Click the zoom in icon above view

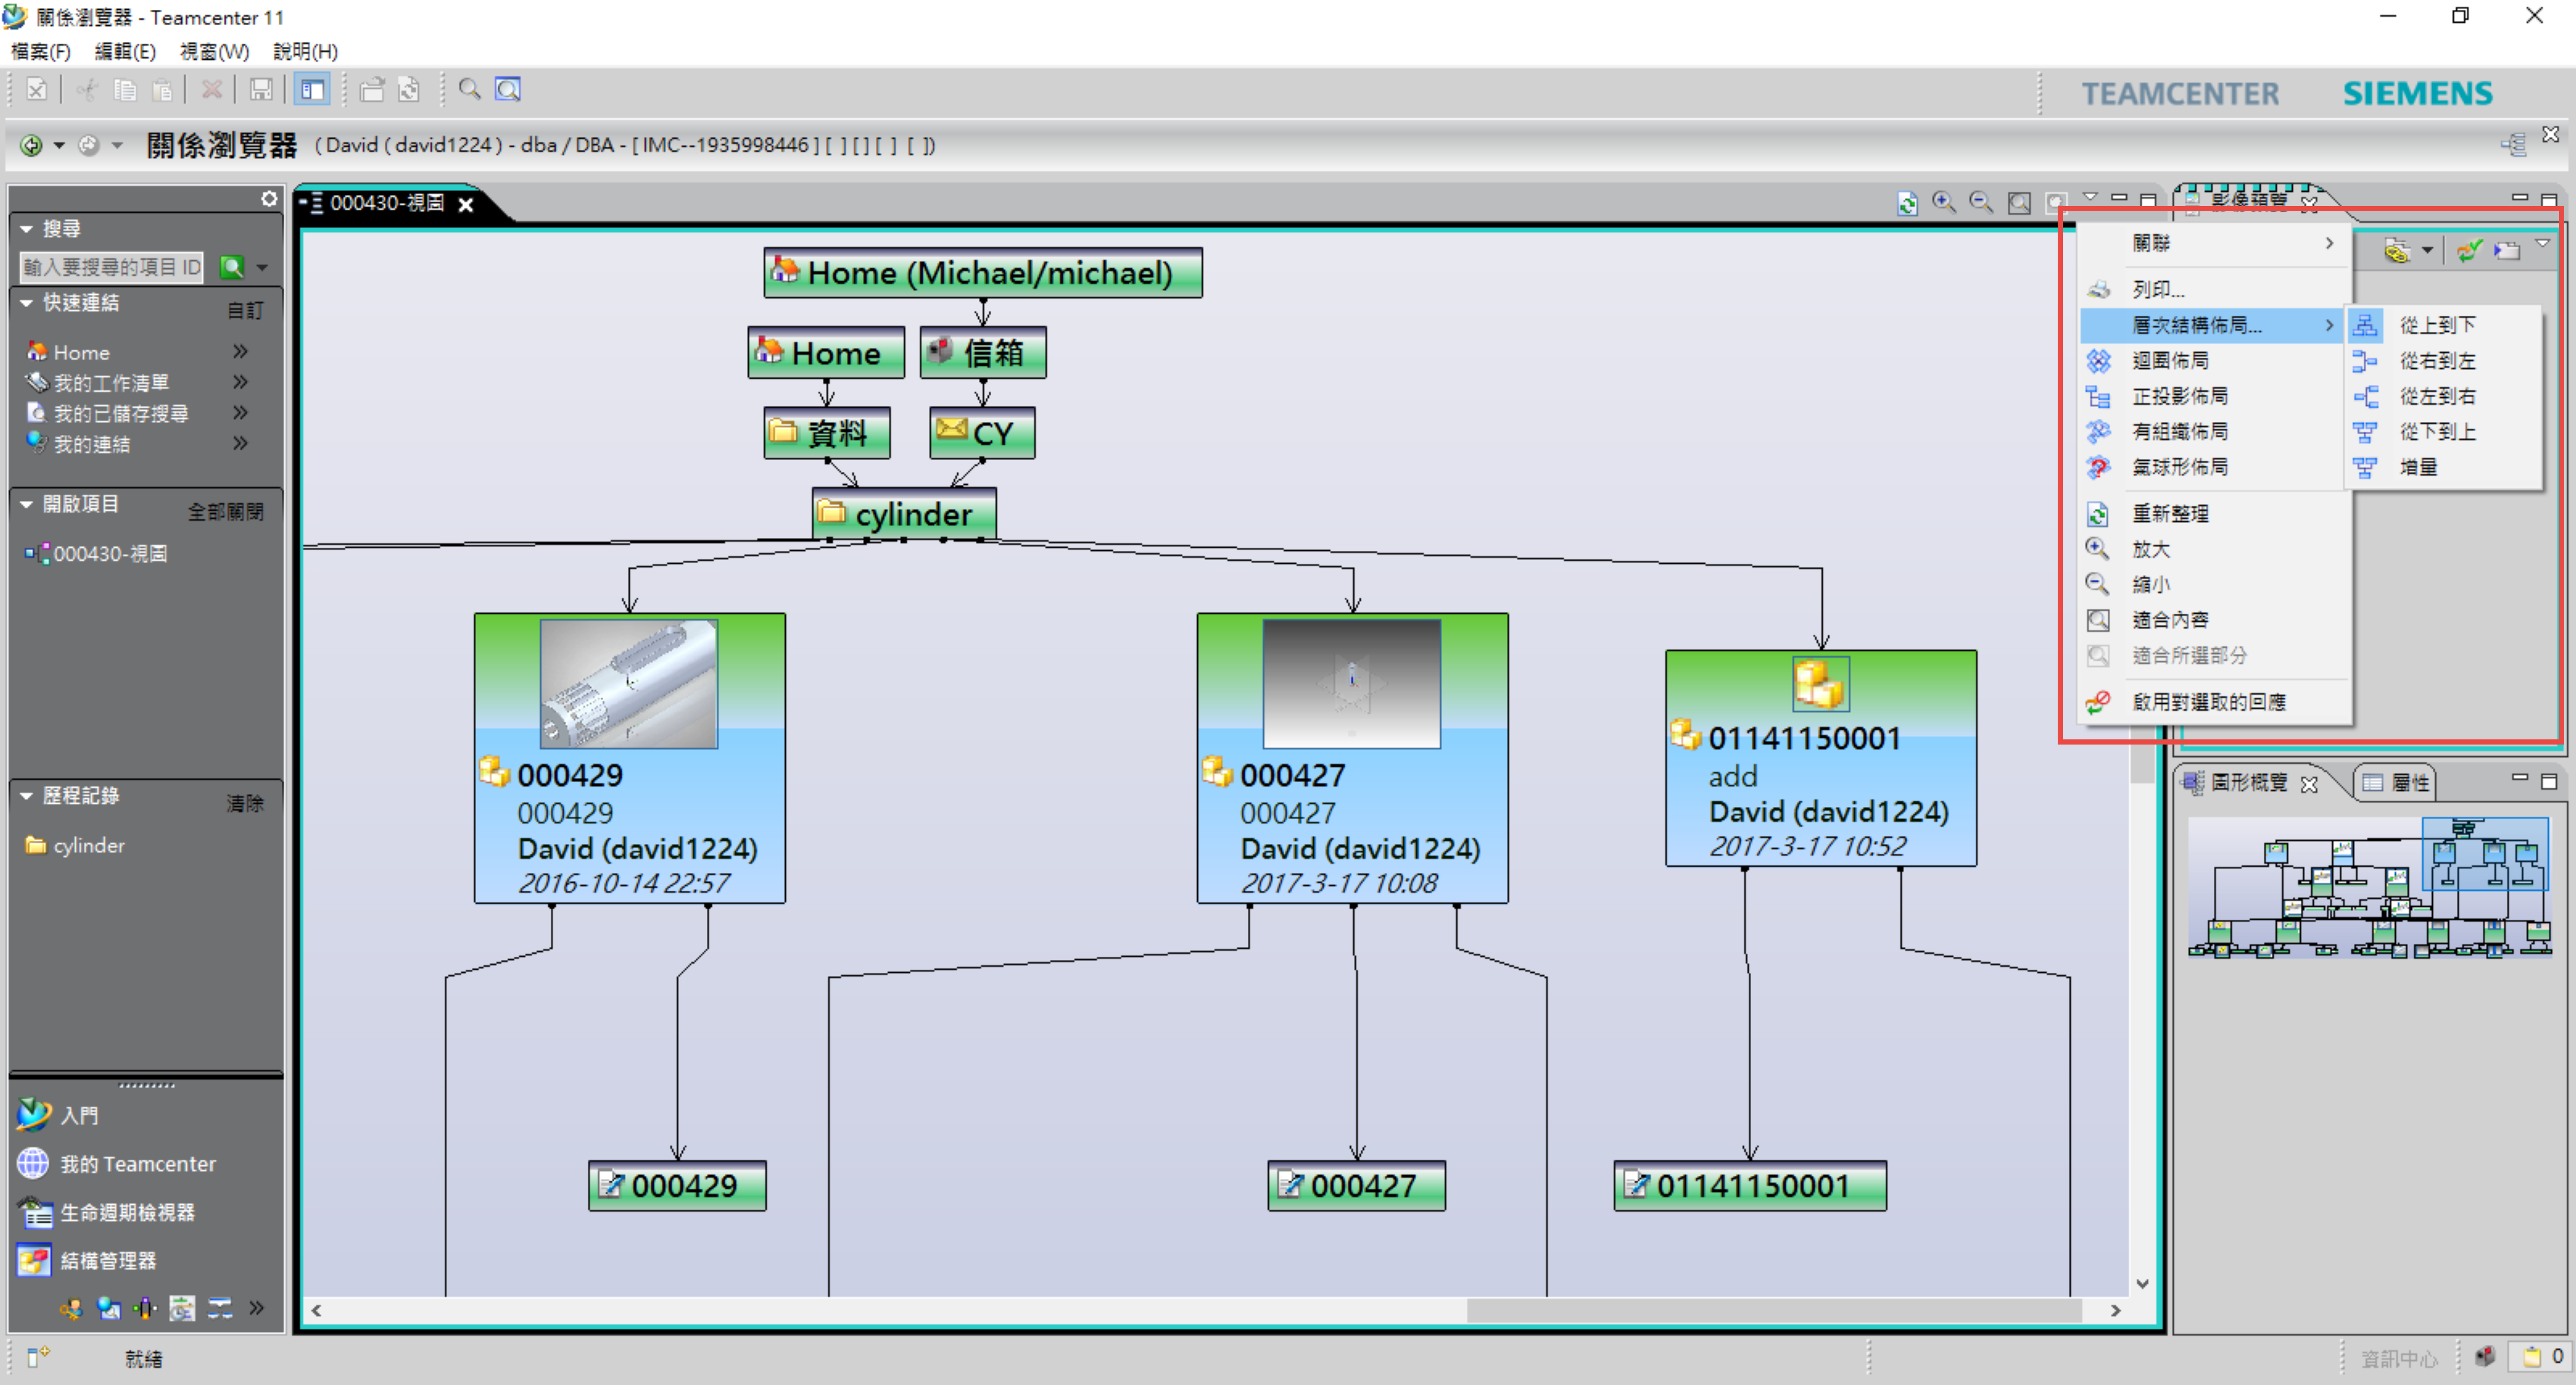tap(1944, 202)
